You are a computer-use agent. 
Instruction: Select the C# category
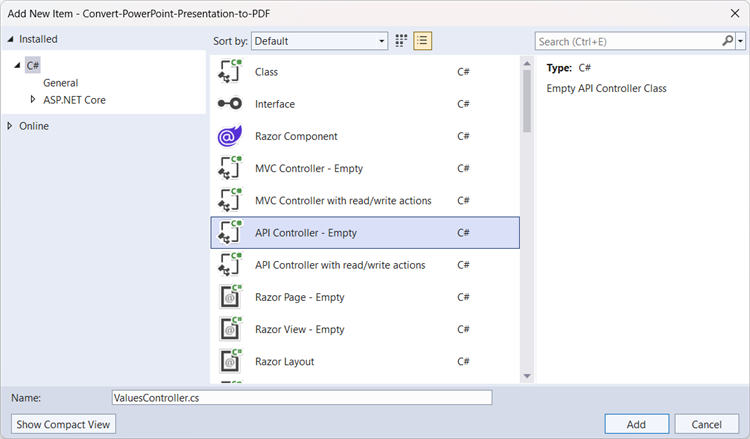click(33, 65)
